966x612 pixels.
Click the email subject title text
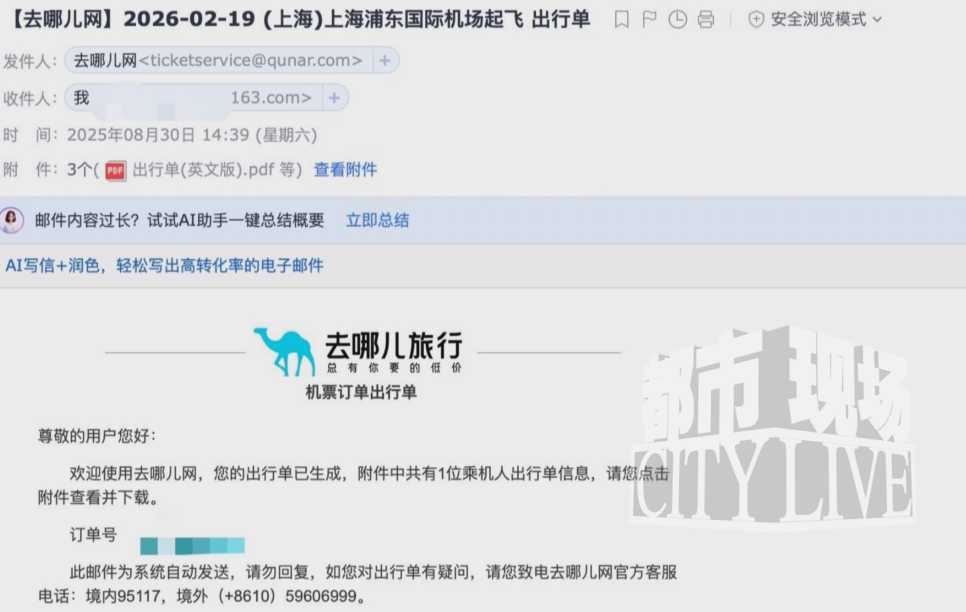pyautogui.click(x=300, y=19)
